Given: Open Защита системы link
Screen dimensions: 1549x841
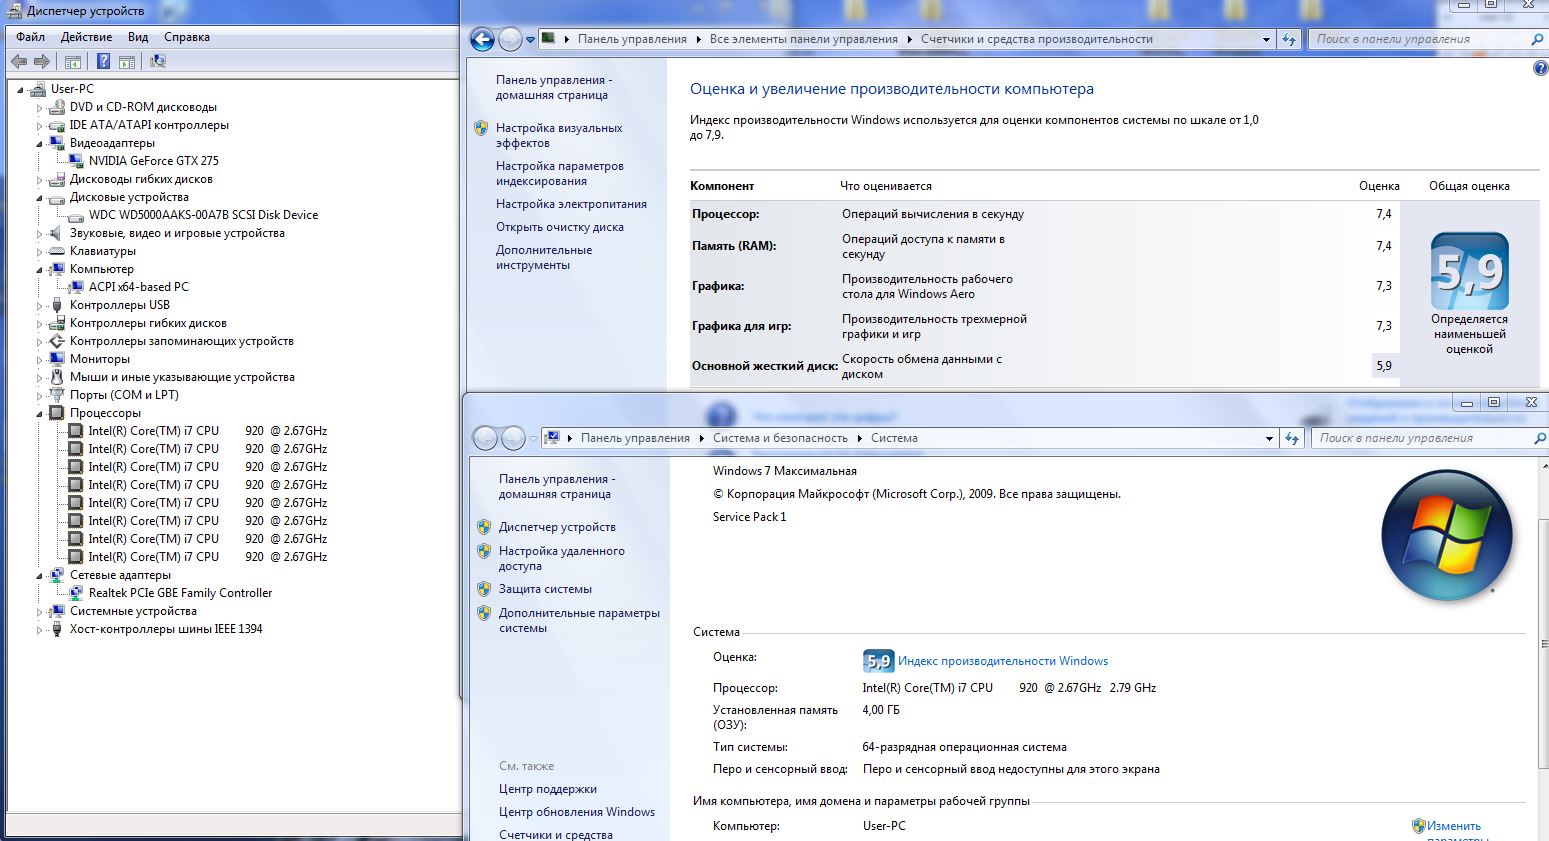Looking at the screenshot, I should (x=545, y=589).
